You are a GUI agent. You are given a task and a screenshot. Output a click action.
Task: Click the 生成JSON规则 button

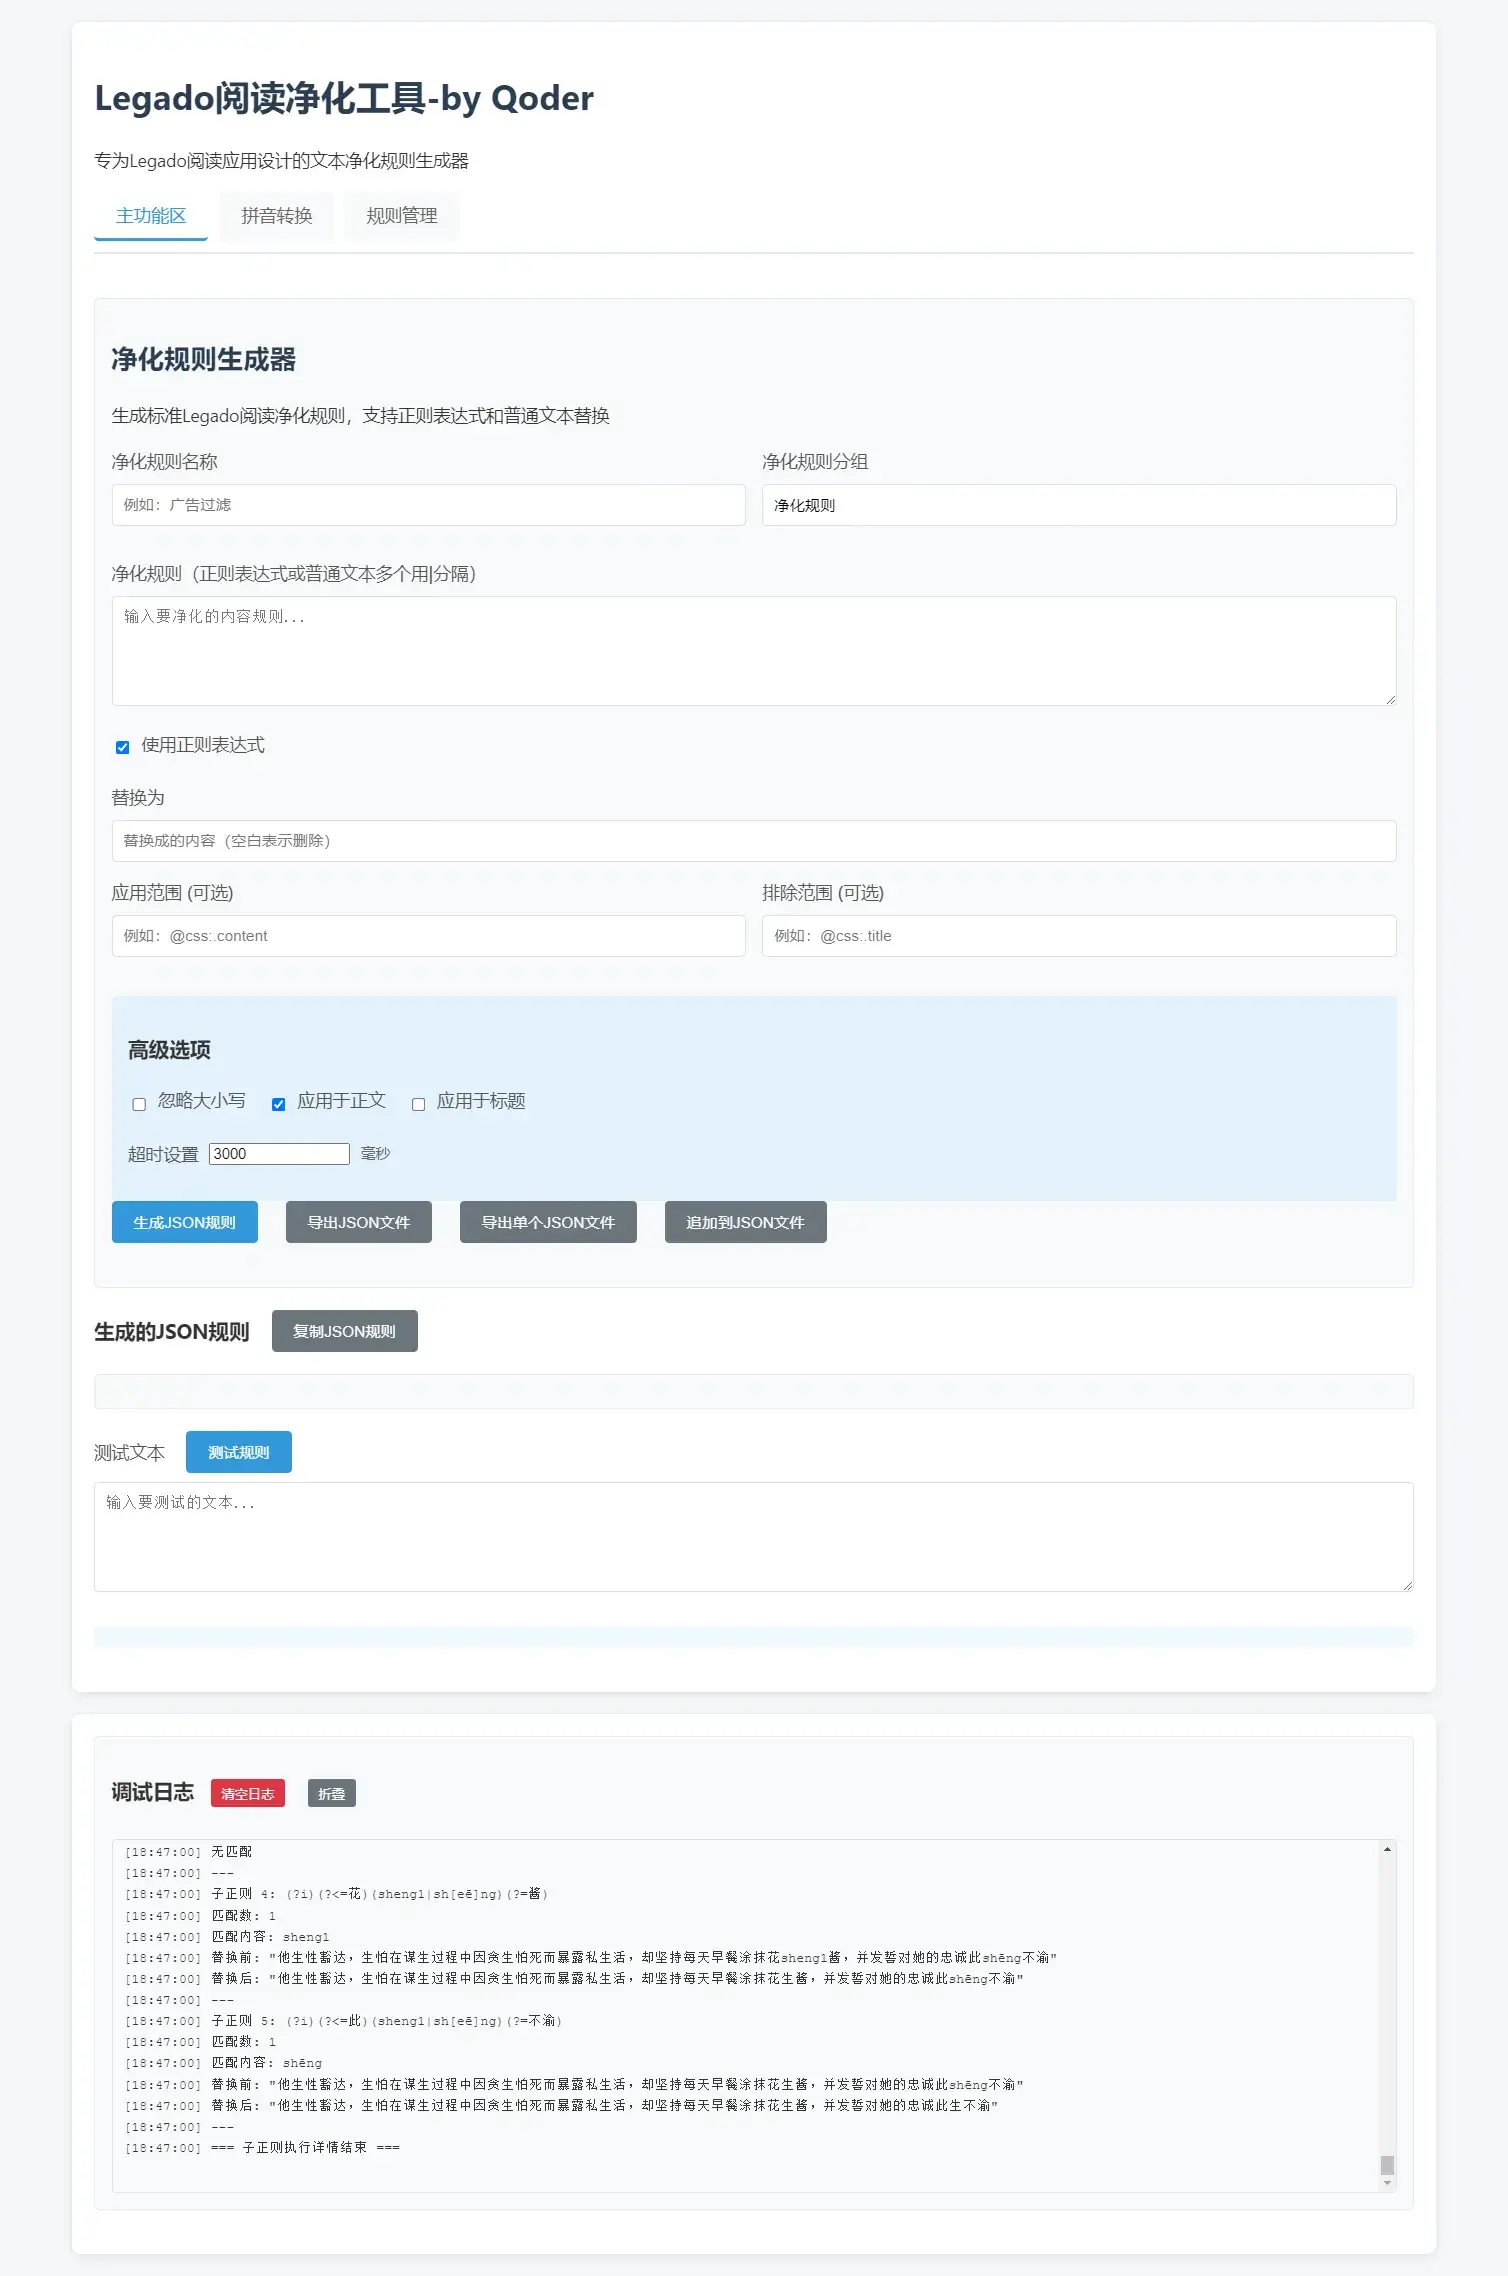point(185,1222)
